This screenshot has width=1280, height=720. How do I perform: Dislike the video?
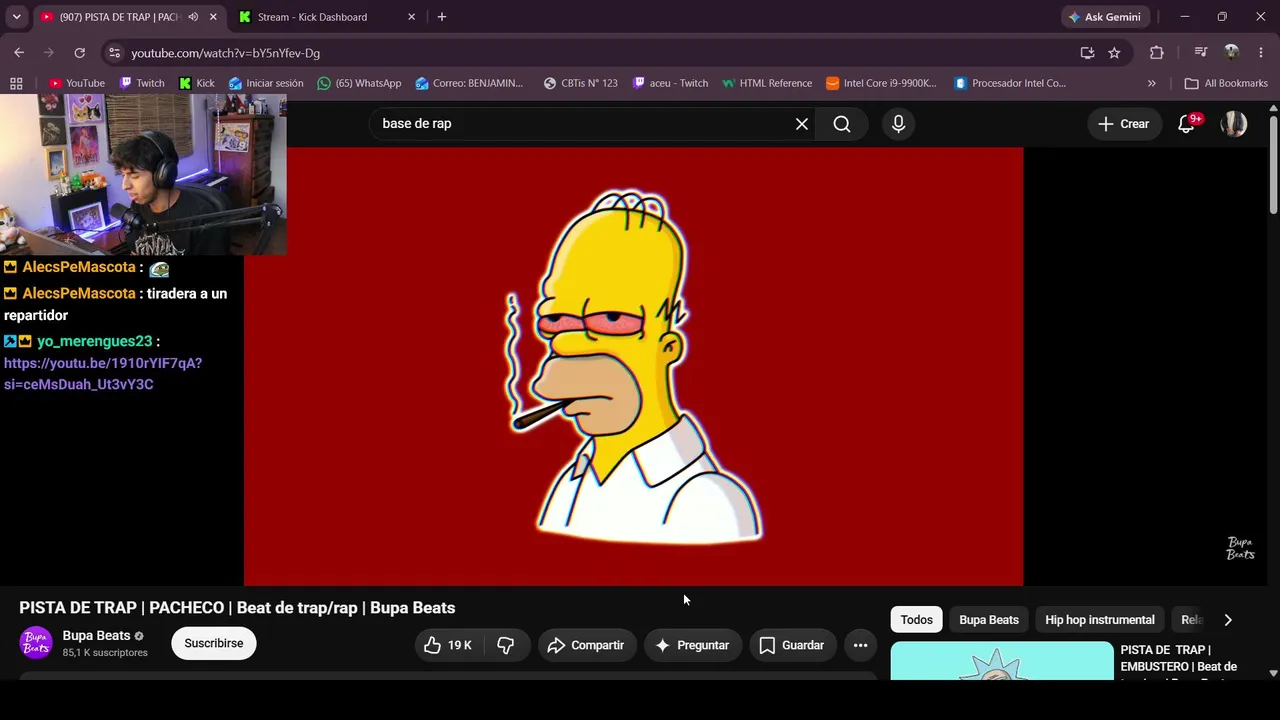click(x=506, y=645)
